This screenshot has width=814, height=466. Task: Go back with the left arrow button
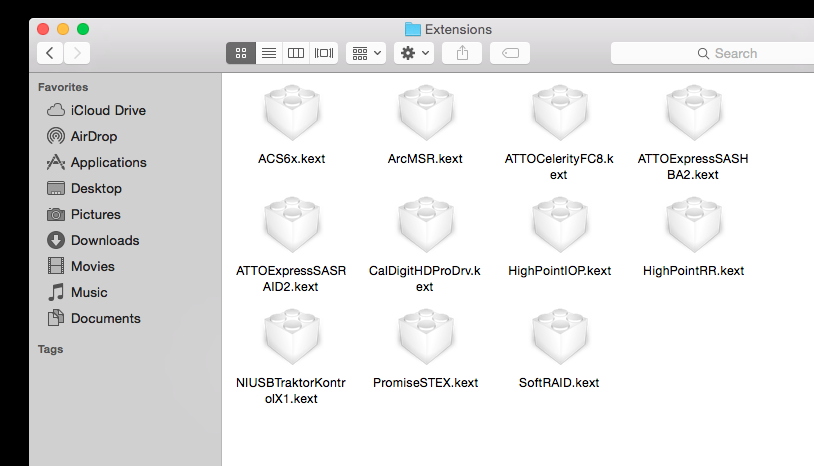tap(50, 53)
